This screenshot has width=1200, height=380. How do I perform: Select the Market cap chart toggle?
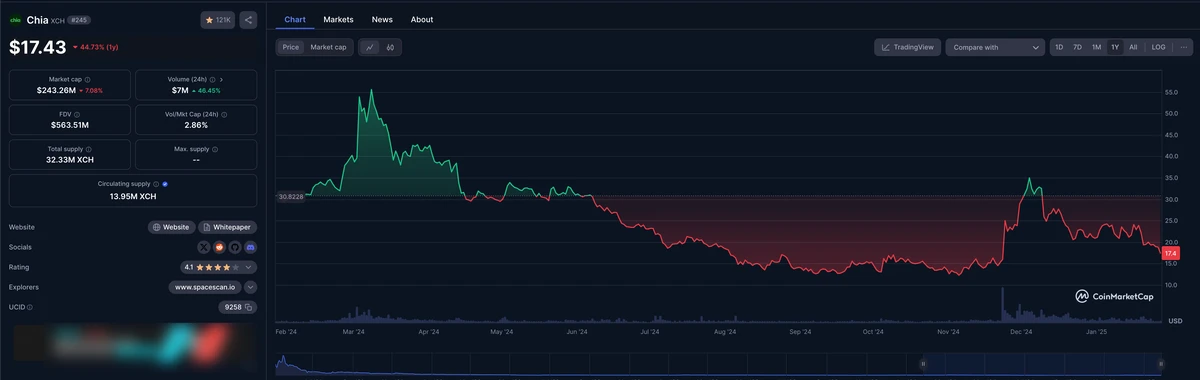[x=328, y=47]
